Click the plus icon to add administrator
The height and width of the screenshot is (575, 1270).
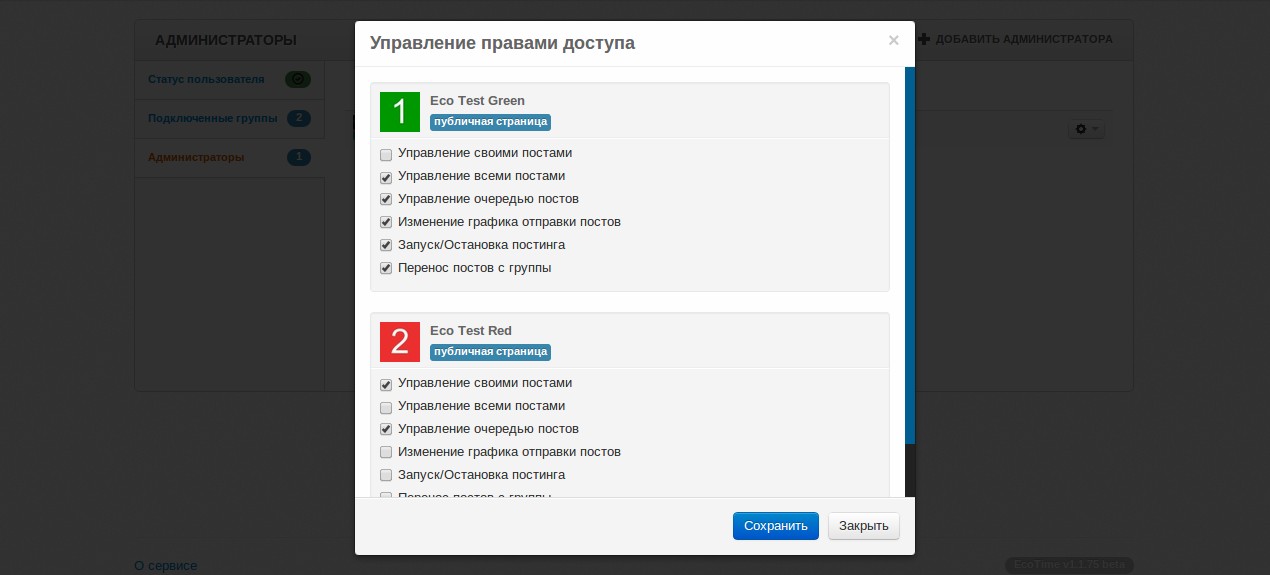click(x=924, y=39)
